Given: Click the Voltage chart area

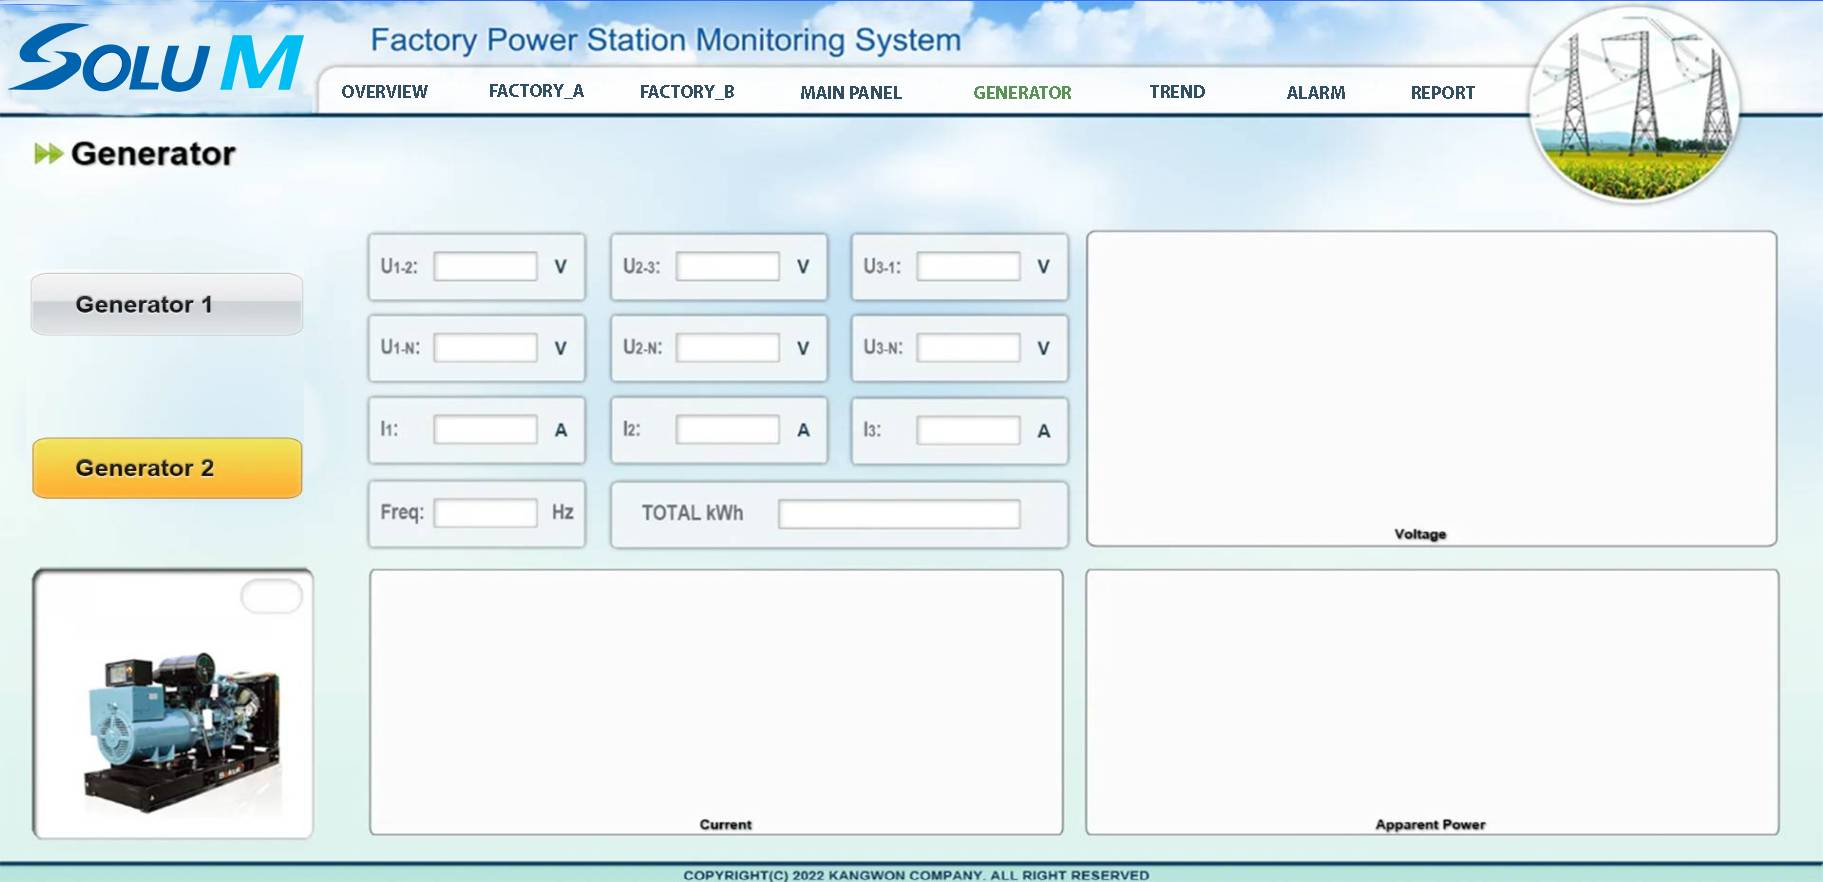Looking at the screenshot, I should 1431,385.
